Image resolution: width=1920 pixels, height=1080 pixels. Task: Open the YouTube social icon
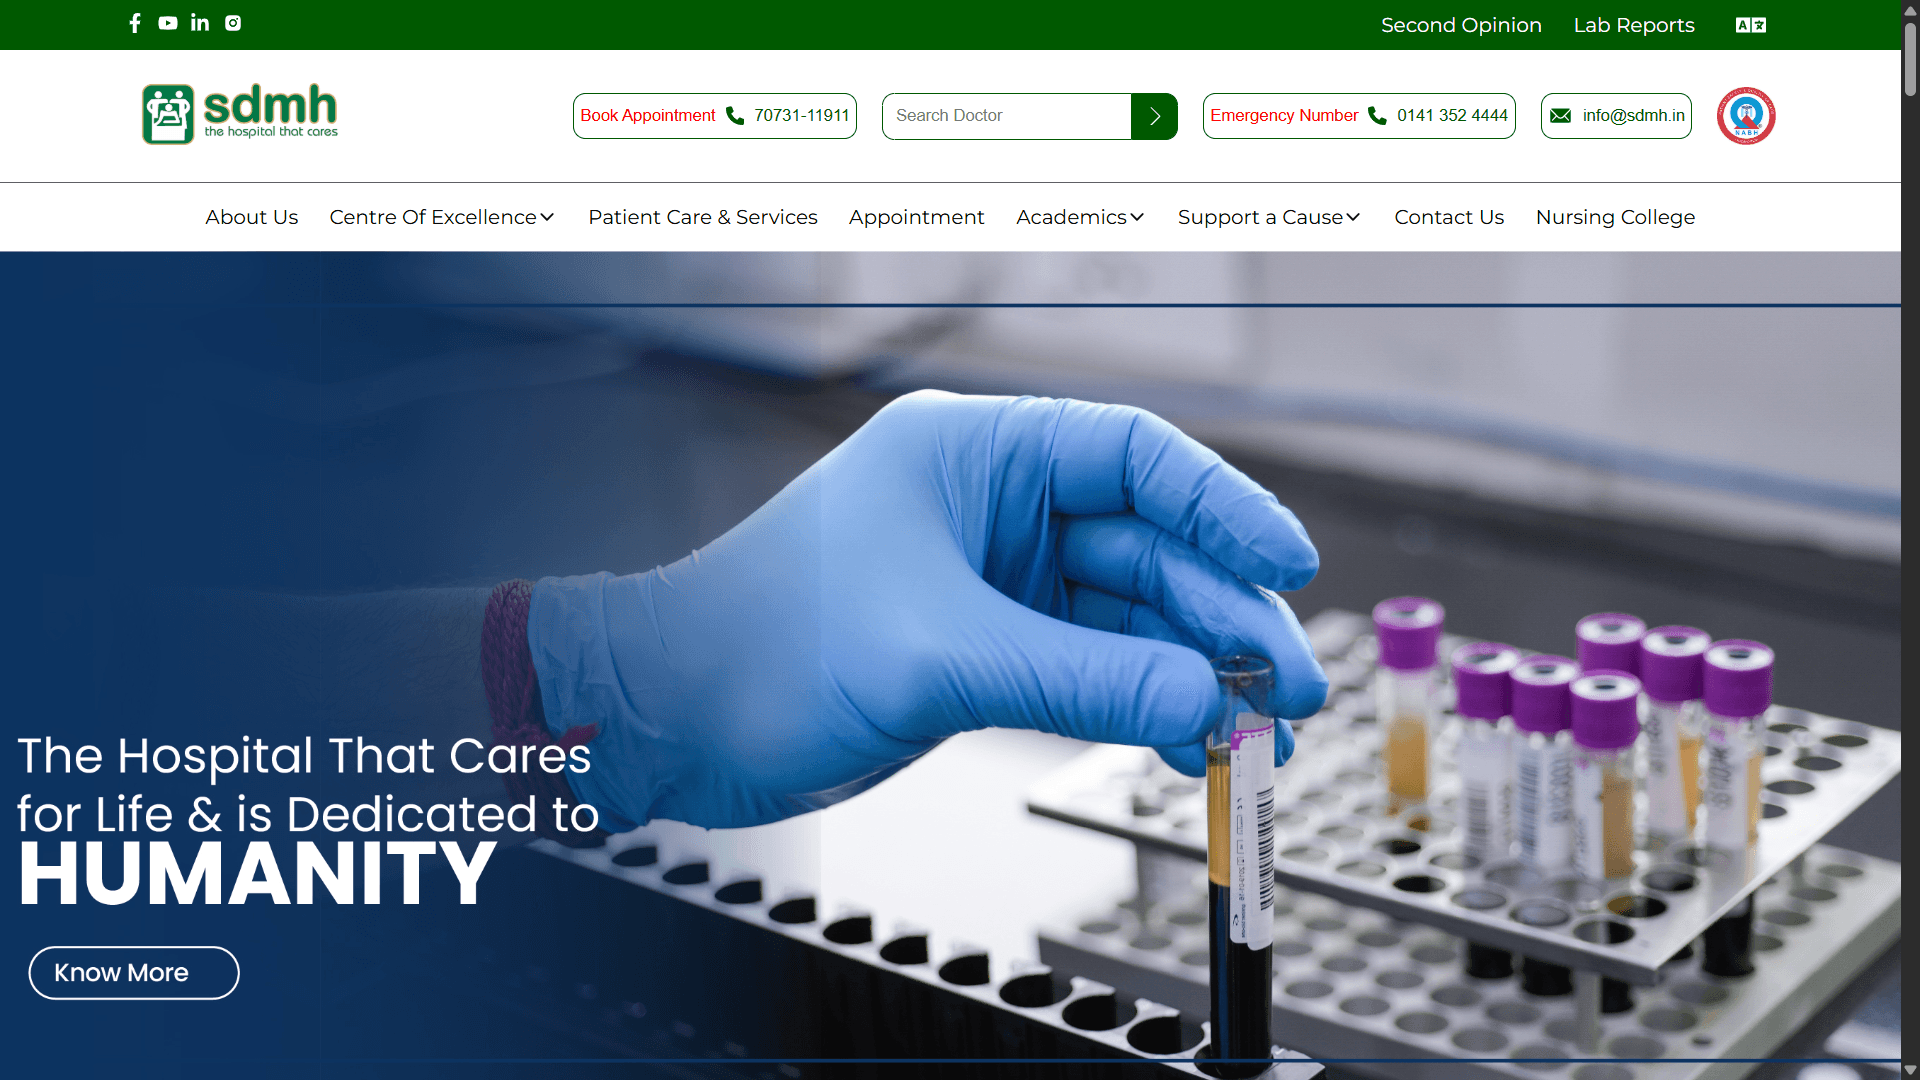coord(168,23)
